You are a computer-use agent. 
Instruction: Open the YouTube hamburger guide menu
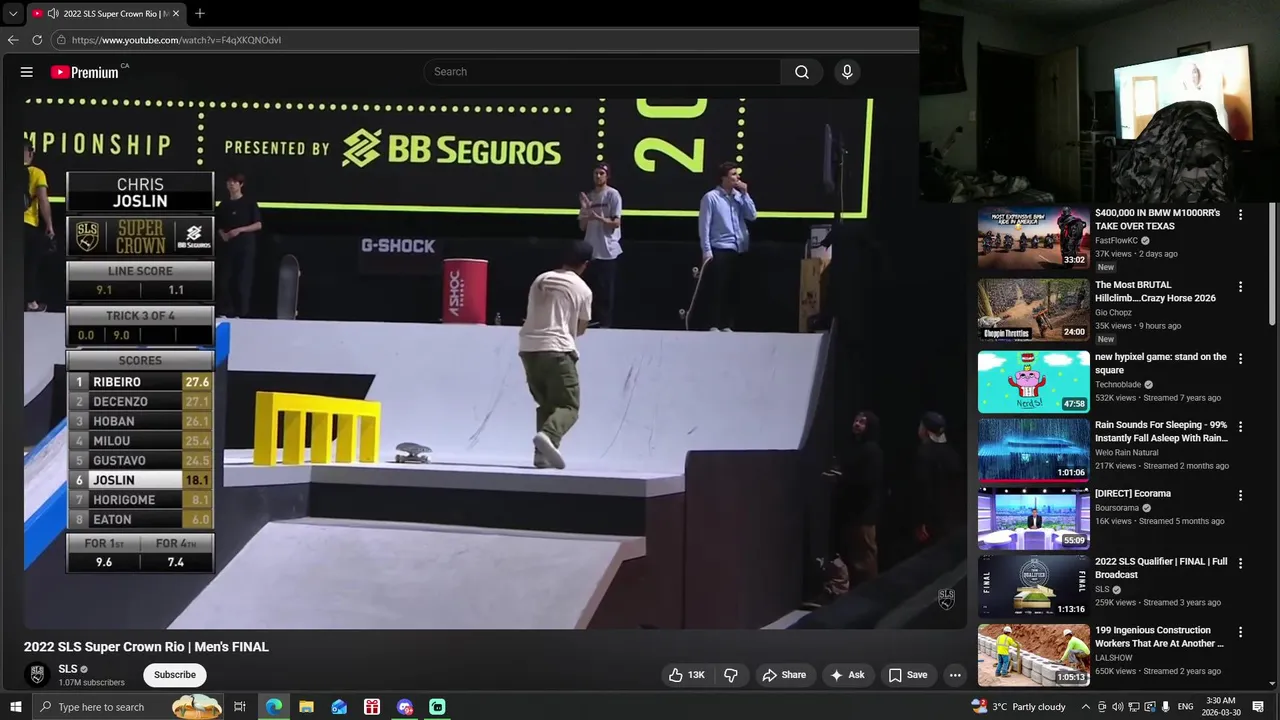[x=27, y=72]
